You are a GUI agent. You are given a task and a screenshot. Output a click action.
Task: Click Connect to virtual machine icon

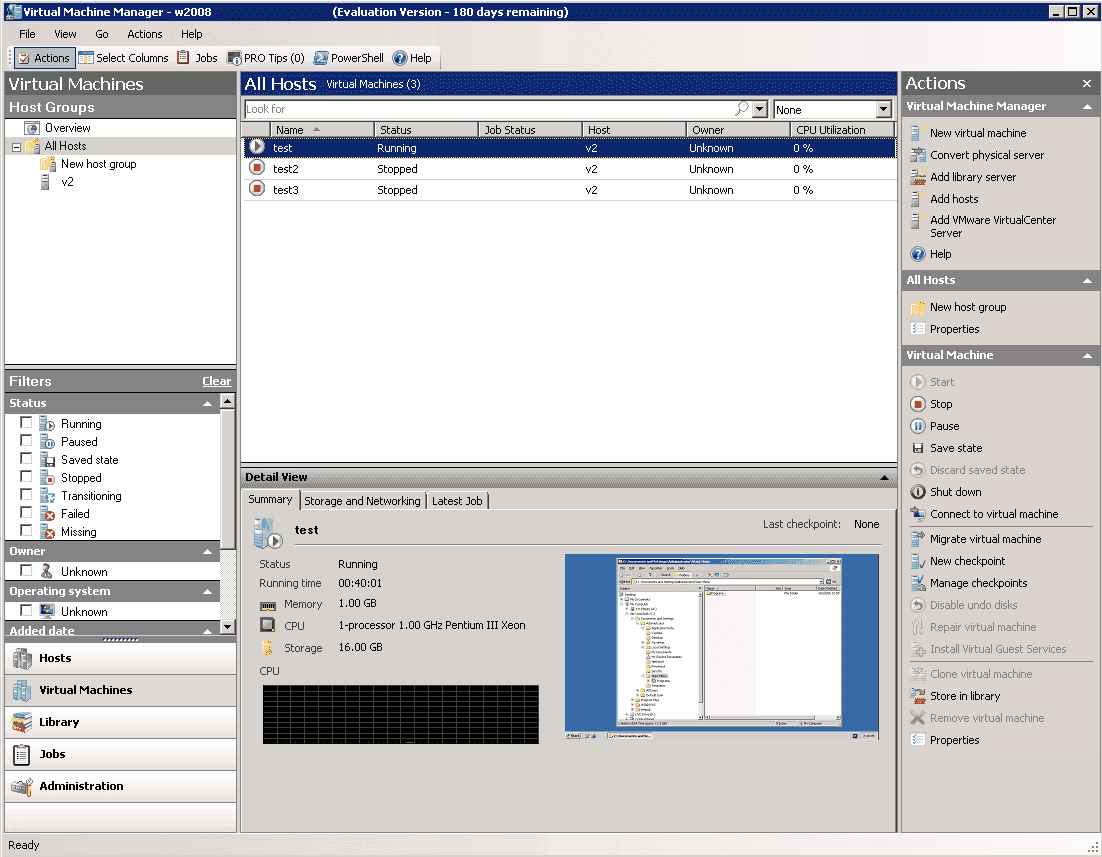click(x=917, y=513)
